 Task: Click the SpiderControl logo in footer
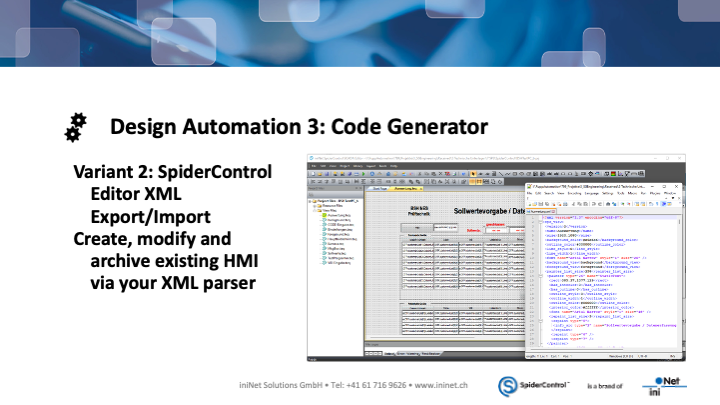pos(534,386)
